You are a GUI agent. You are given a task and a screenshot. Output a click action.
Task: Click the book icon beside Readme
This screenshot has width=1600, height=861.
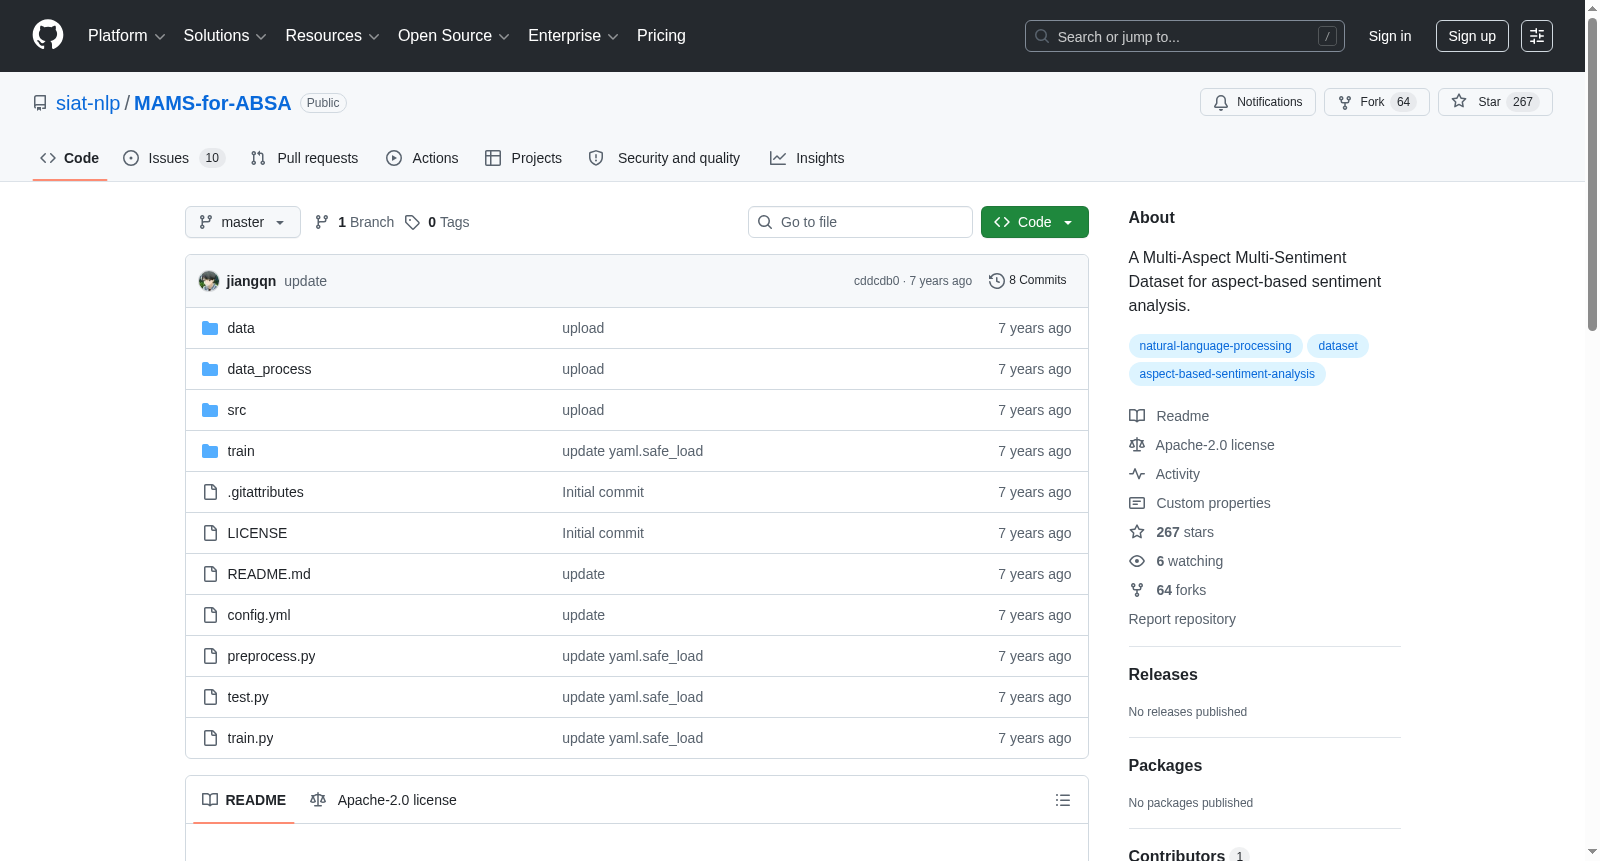(x=1137, y=416)
